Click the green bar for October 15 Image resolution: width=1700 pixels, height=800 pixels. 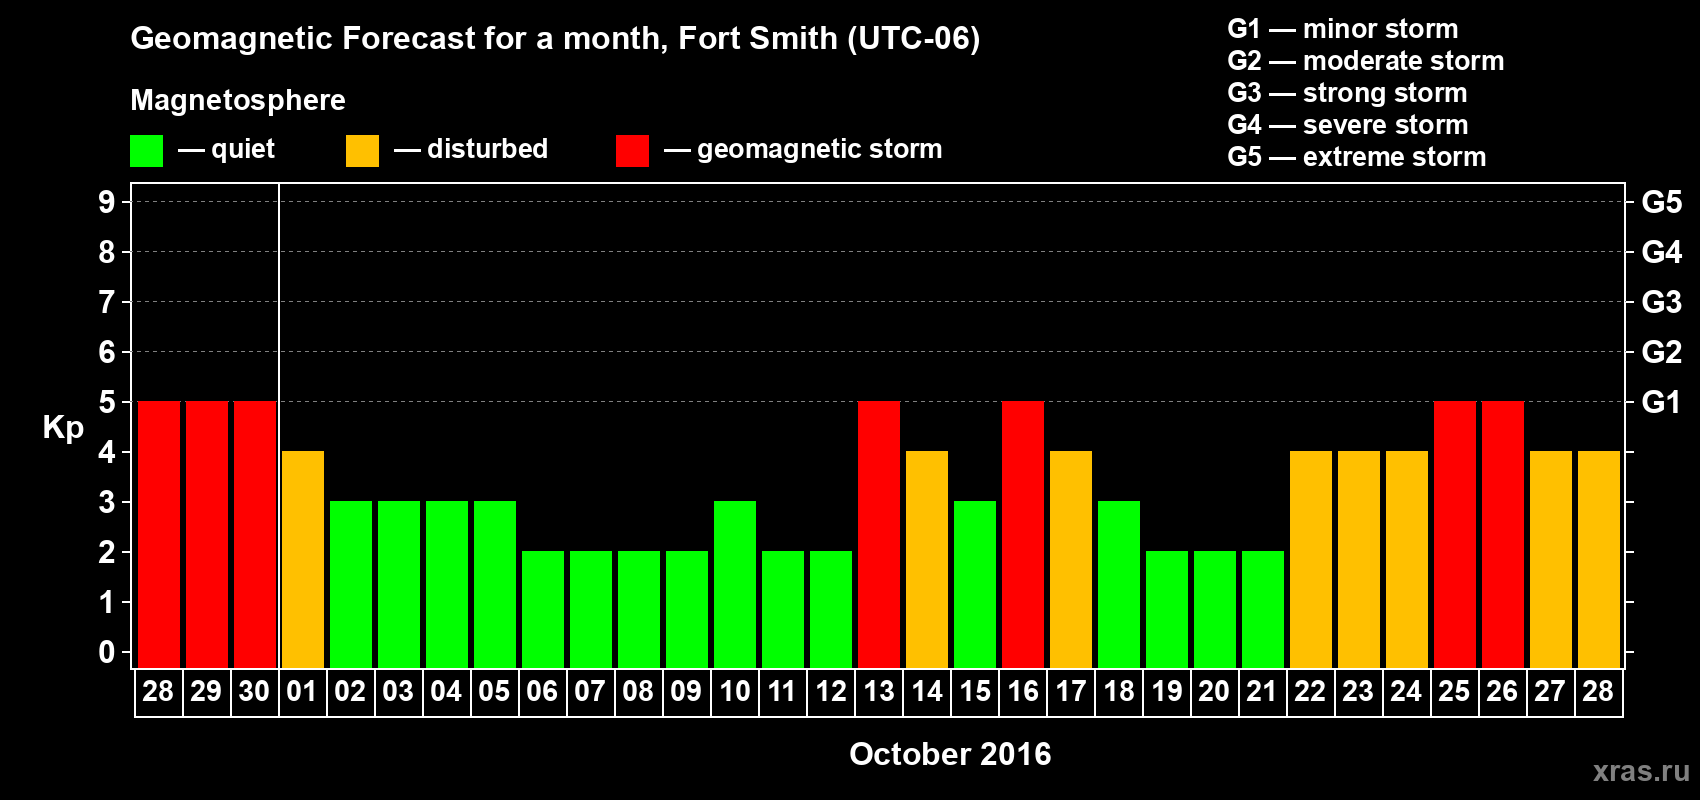click(x=975, y=585)
